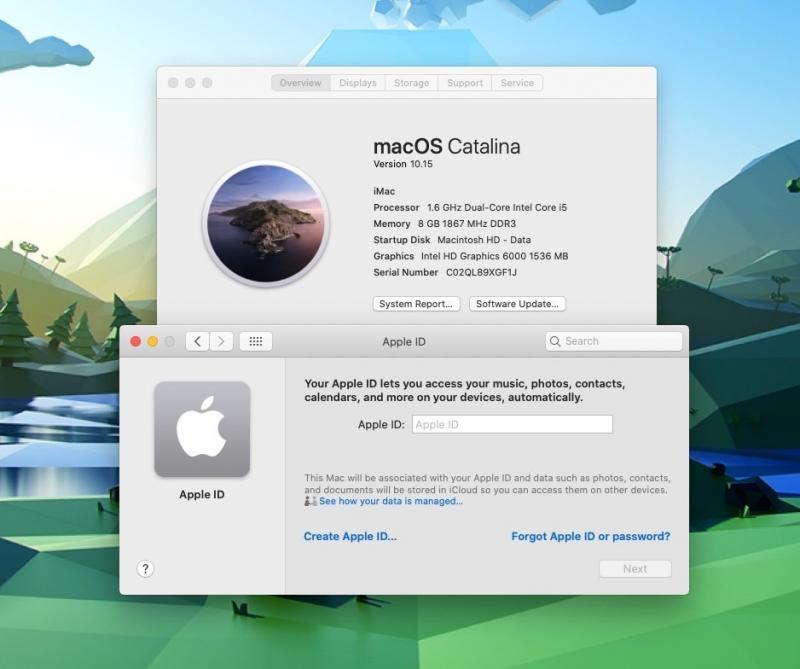
Task: Click the Apple ID window title
Action: (404, 342)
